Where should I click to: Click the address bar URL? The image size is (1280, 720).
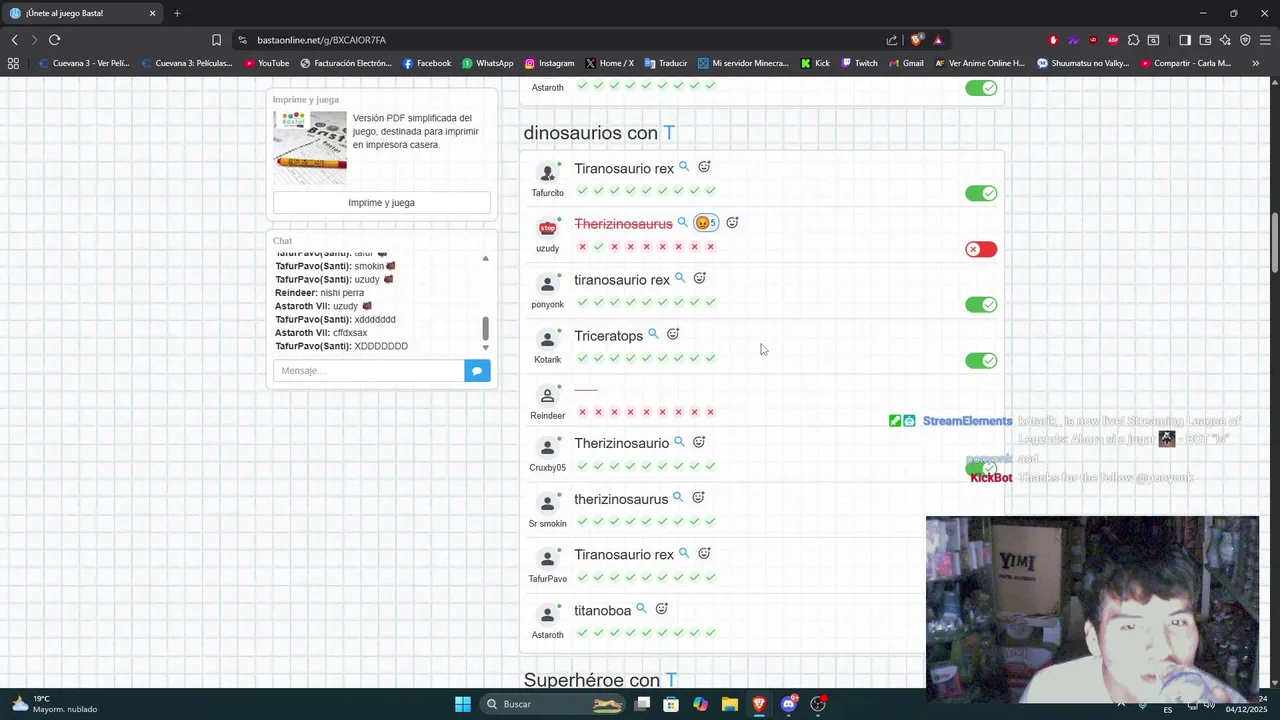click(321, 40)
